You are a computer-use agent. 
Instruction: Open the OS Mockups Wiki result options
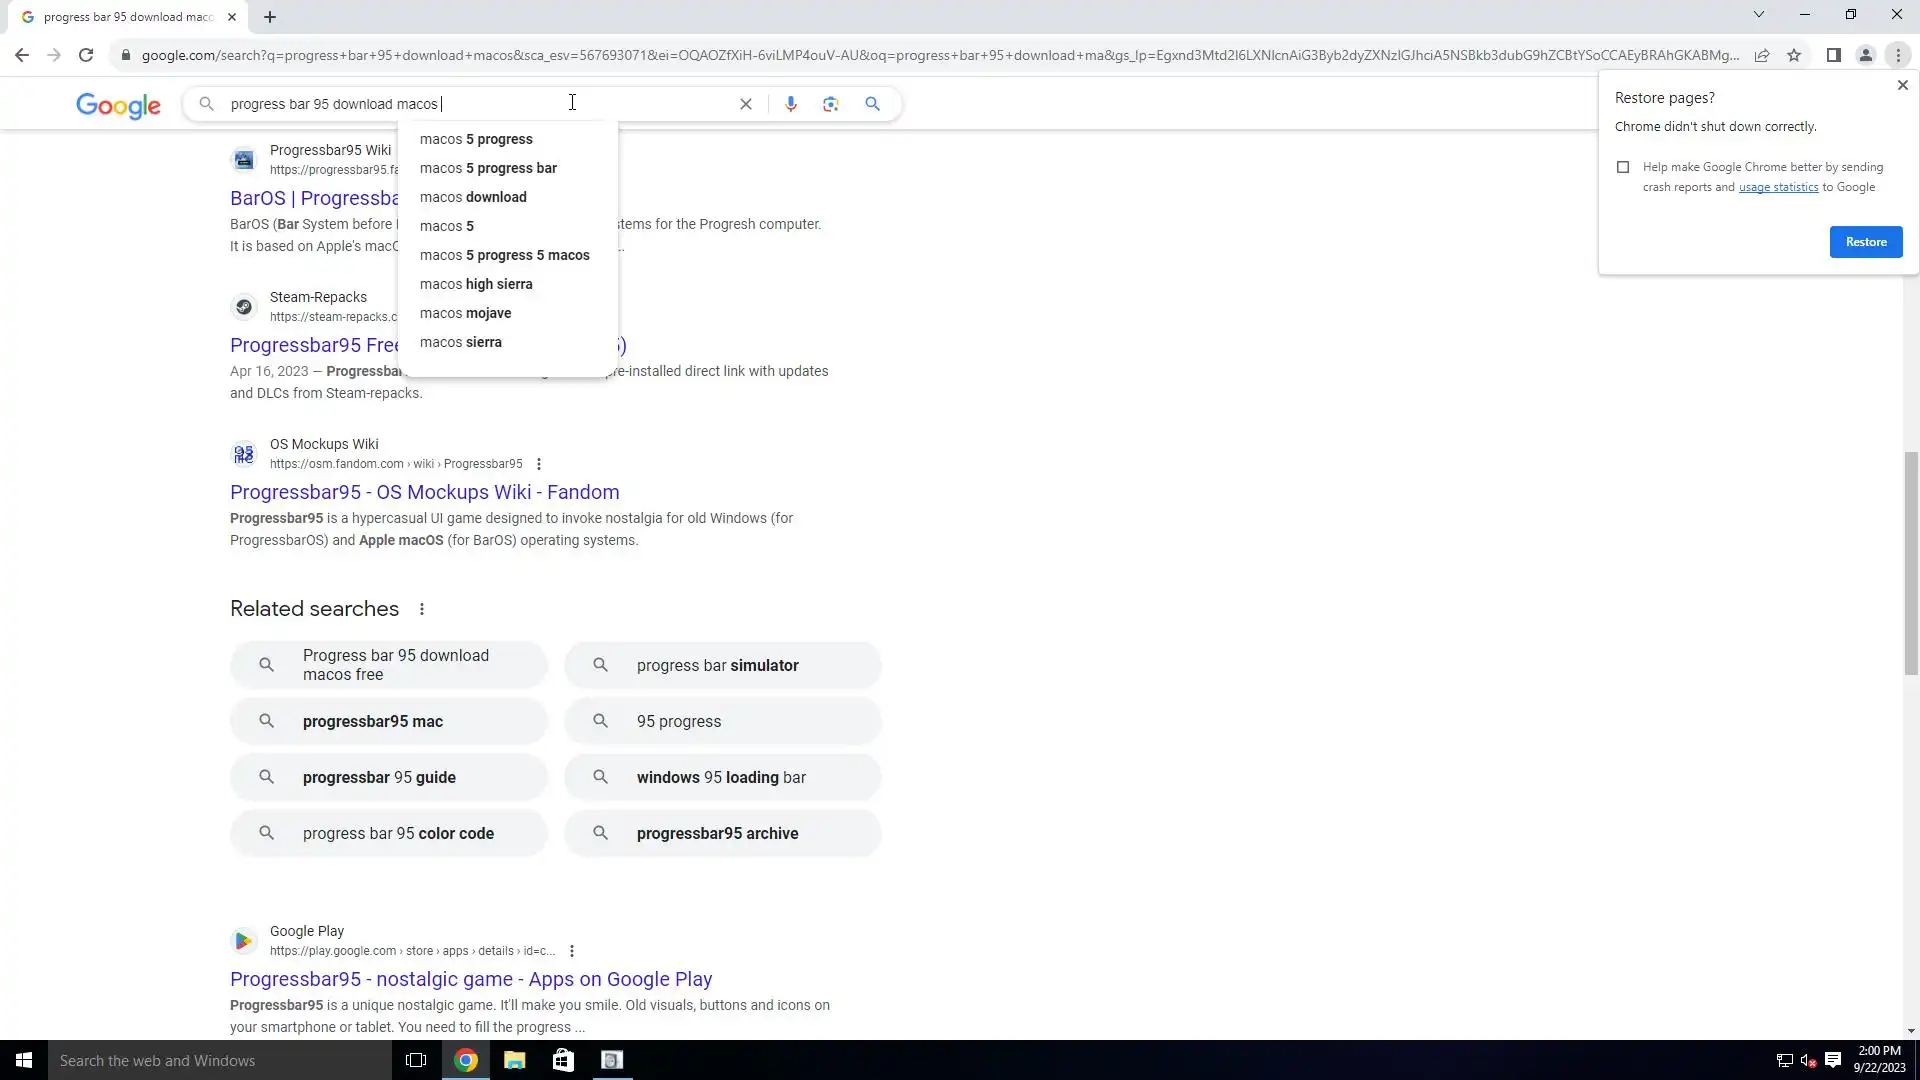coord(539,464)
